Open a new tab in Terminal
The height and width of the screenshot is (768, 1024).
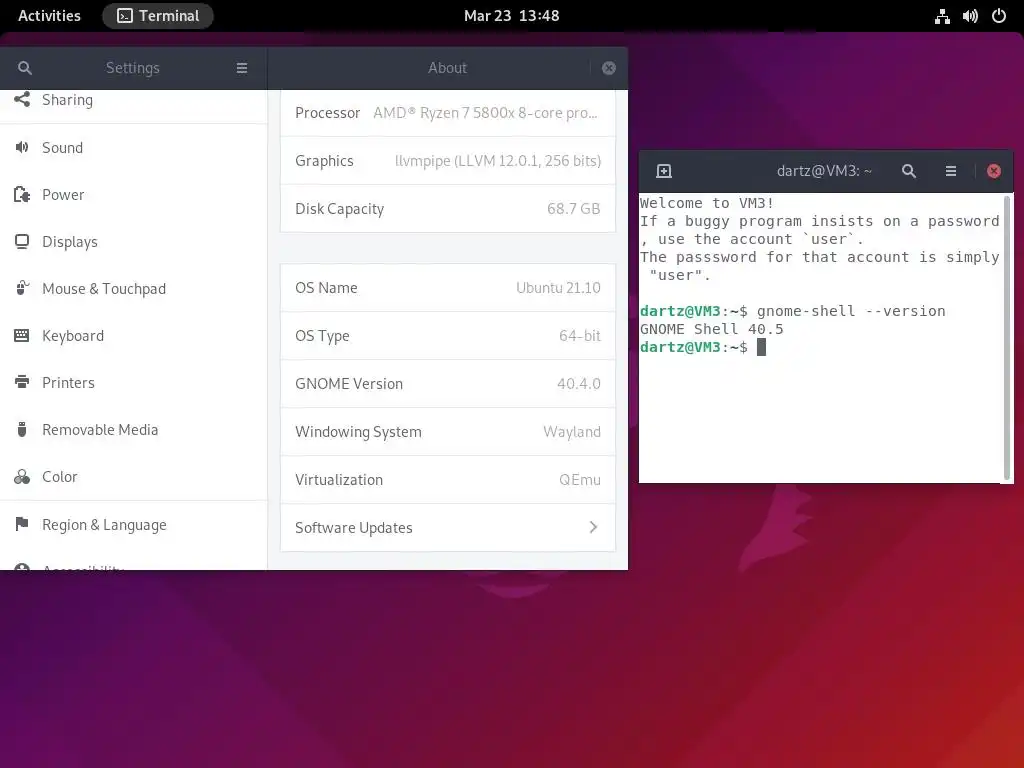(x=664, y=171)
